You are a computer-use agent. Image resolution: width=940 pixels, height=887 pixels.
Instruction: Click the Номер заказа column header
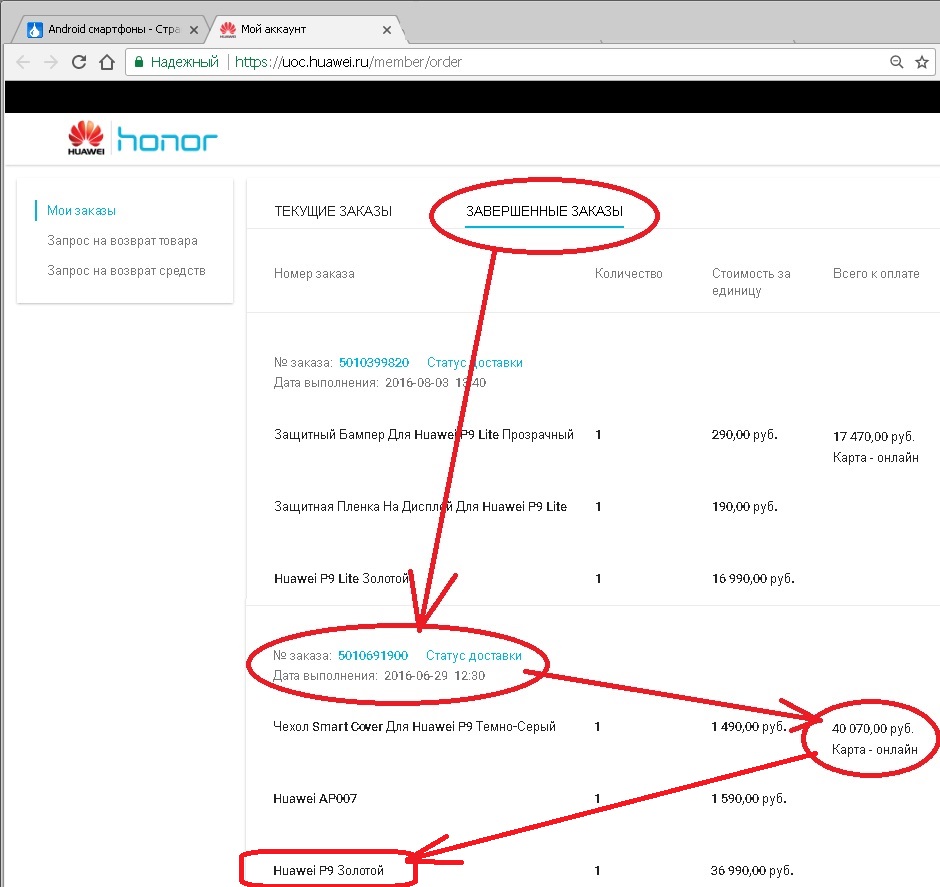314,273
